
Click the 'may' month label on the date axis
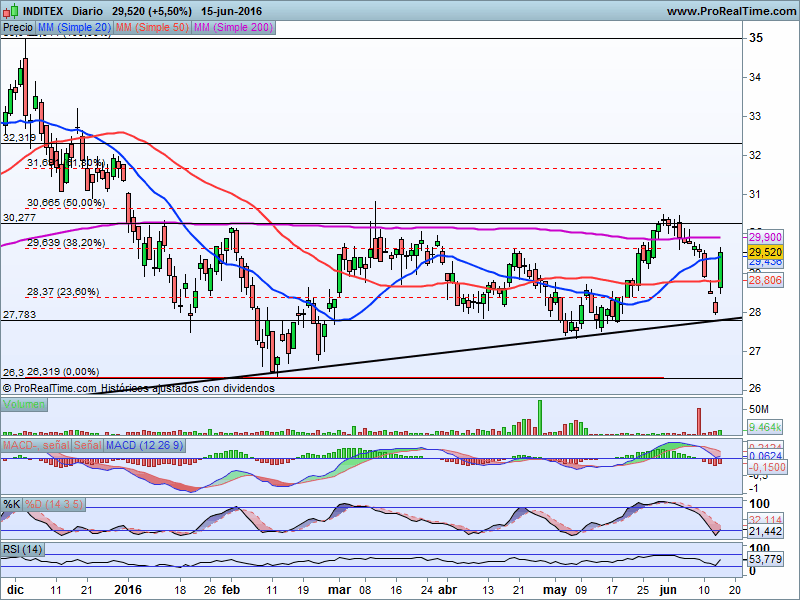pyautogui.click(x=555, y=590)
